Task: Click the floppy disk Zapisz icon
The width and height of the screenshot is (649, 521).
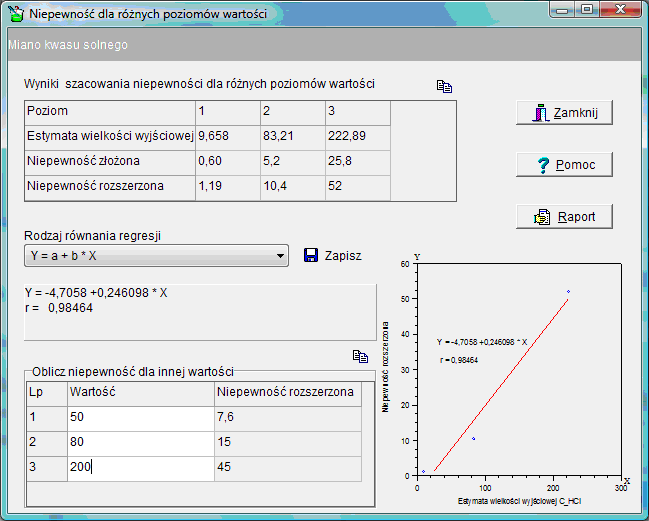Action: pyautogui.click(x=310, y=256)
